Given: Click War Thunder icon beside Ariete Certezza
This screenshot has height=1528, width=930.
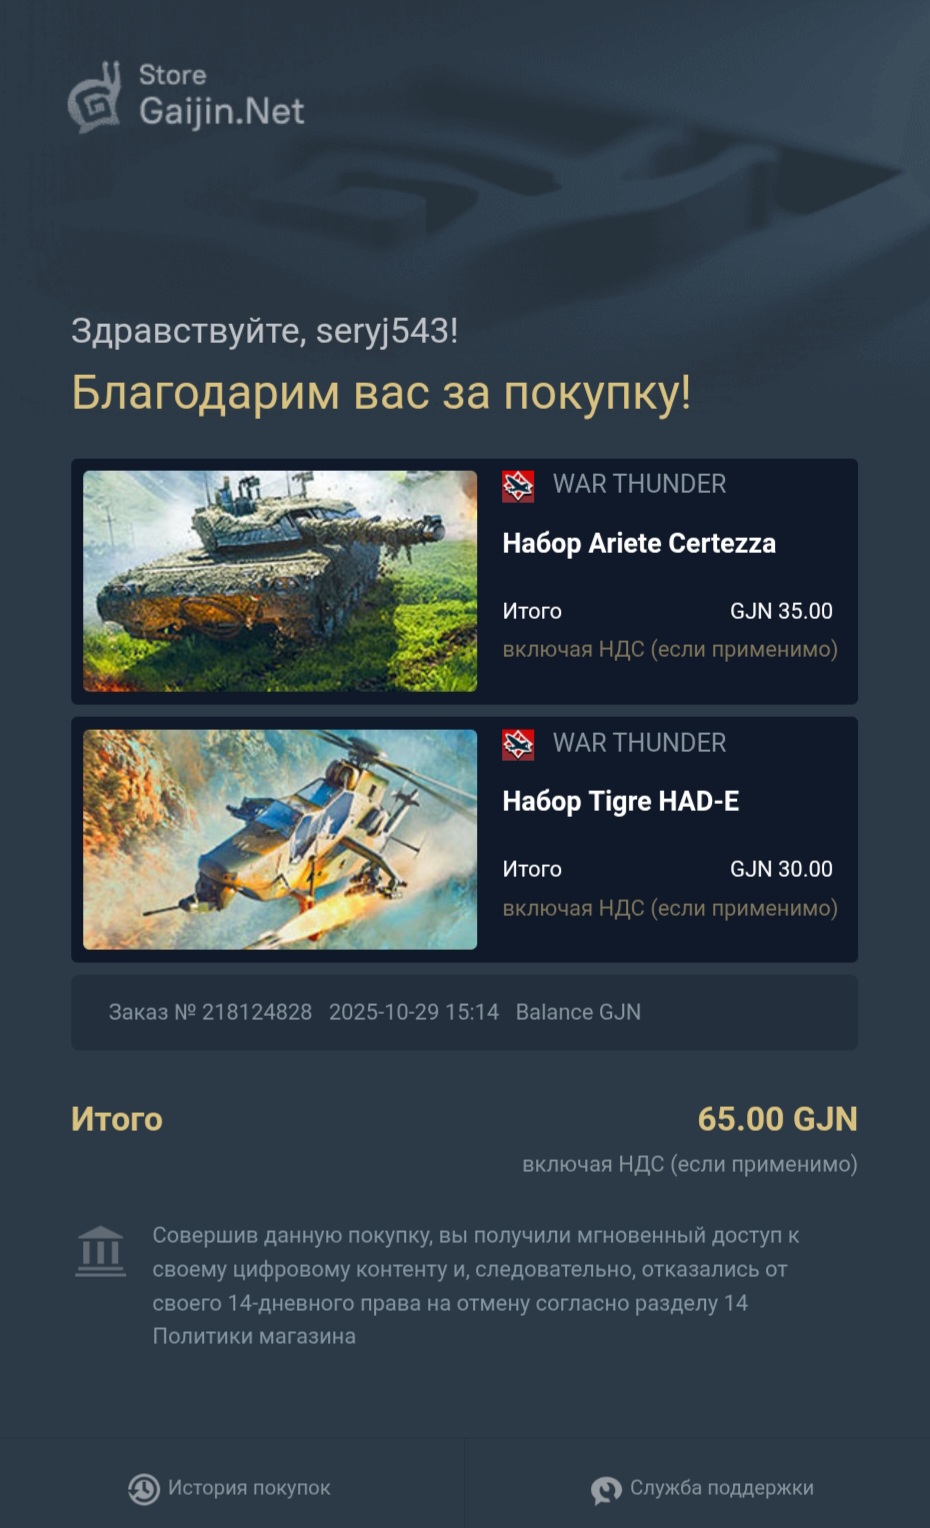Looking at the screenshot, I should 518,486.
